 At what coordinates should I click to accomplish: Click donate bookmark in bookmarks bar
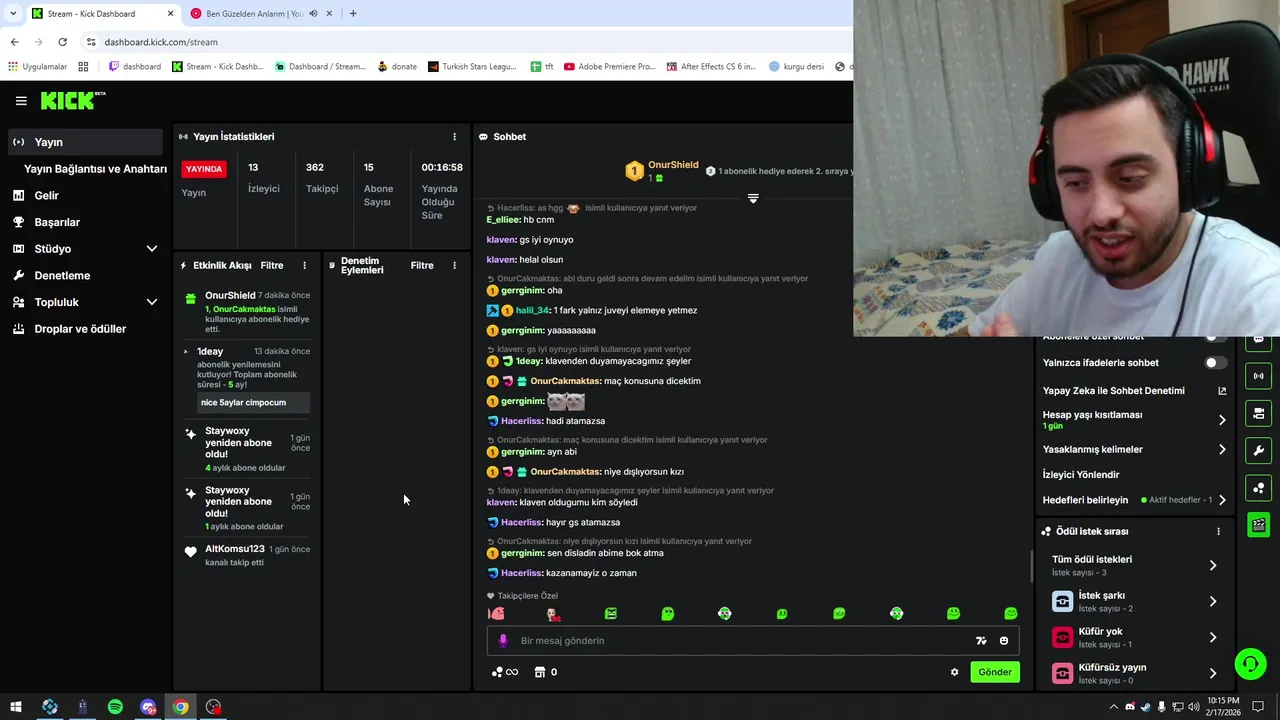pos(397,67)
